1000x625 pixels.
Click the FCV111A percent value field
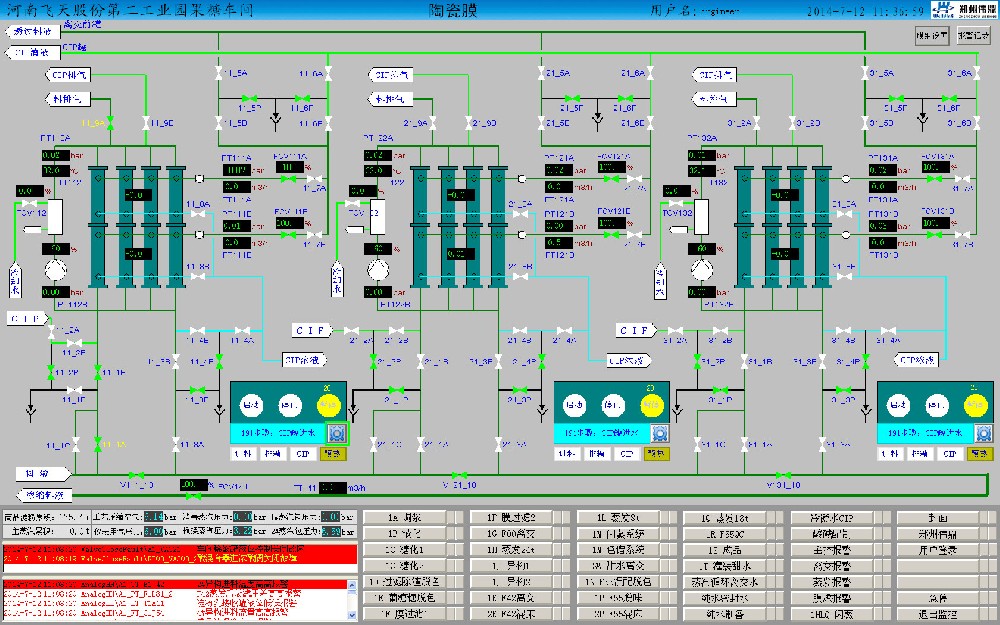290,166
